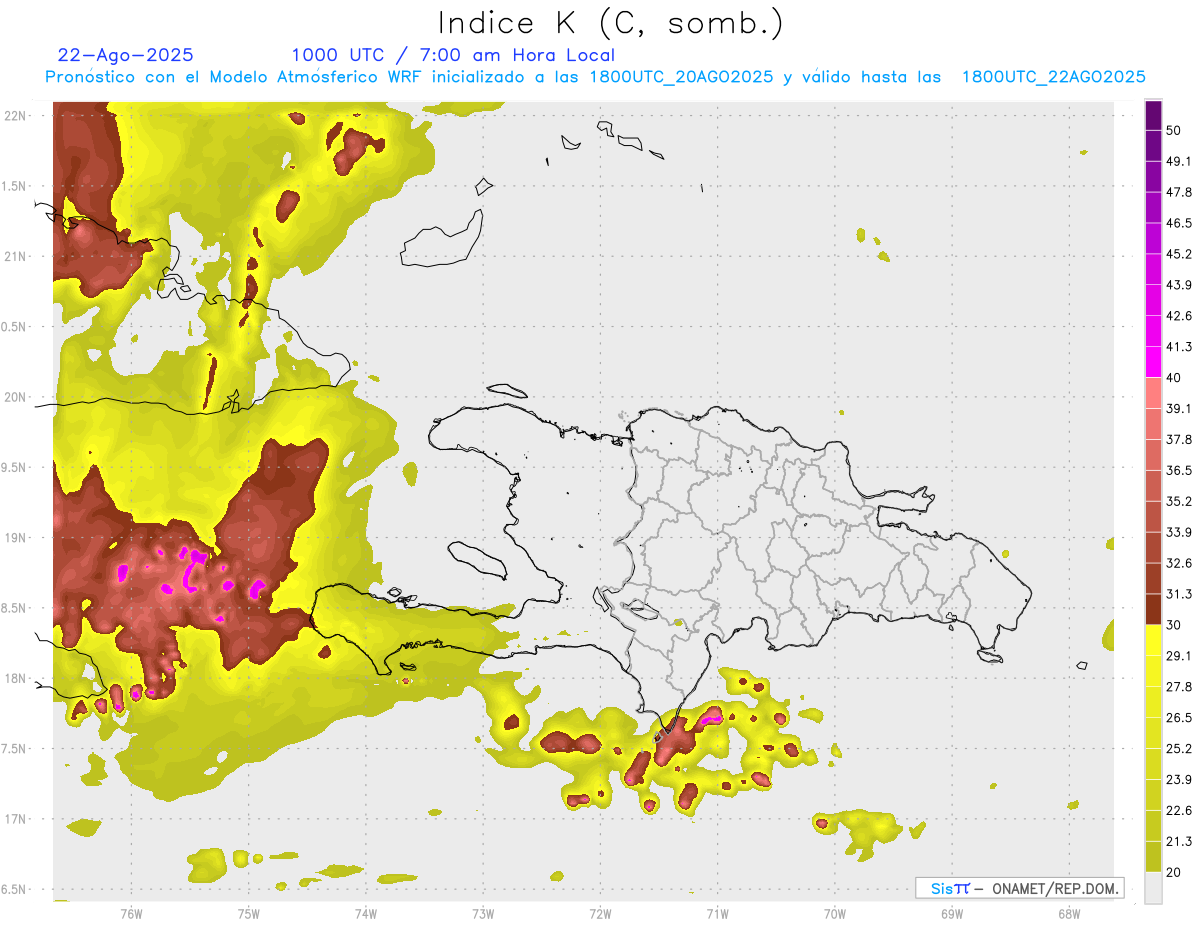
Task: Click the '22.6' colorbar value
Action: 1179,811
